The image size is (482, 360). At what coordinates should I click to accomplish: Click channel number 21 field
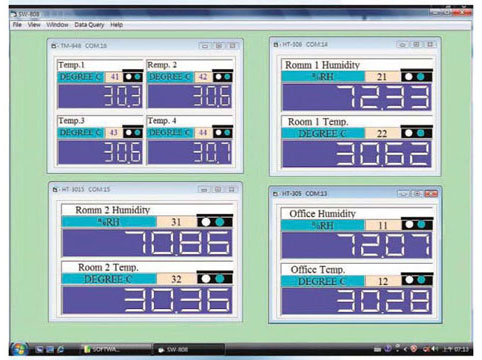[x=382, y=77]
